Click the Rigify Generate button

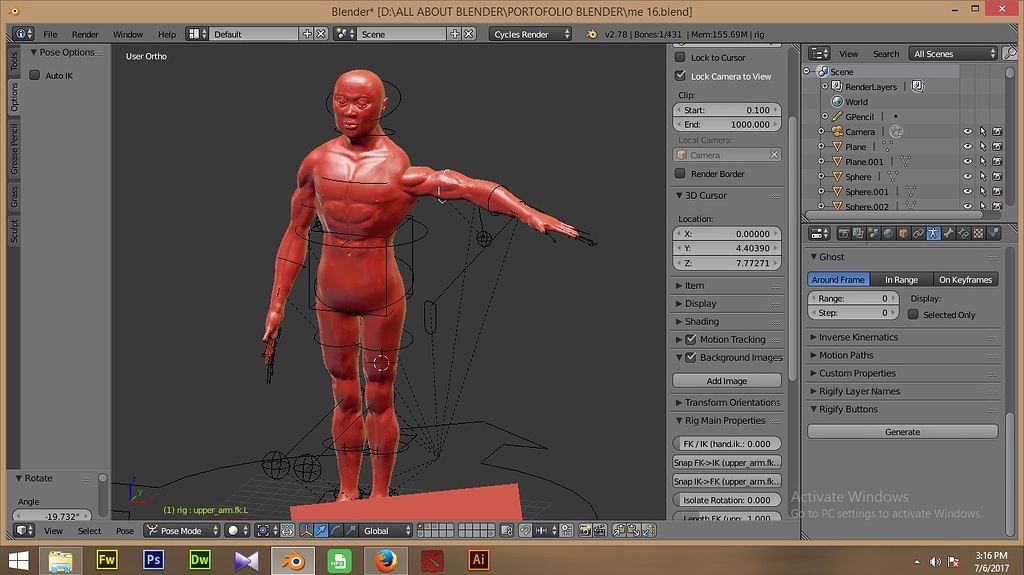point(903,431)
